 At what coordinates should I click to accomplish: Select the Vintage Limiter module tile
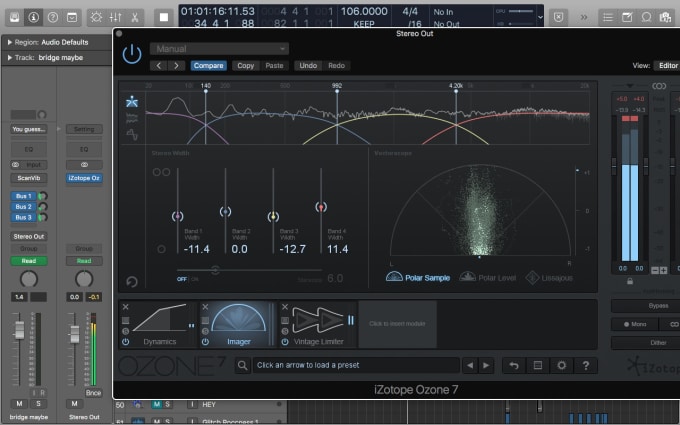[318, 325]
